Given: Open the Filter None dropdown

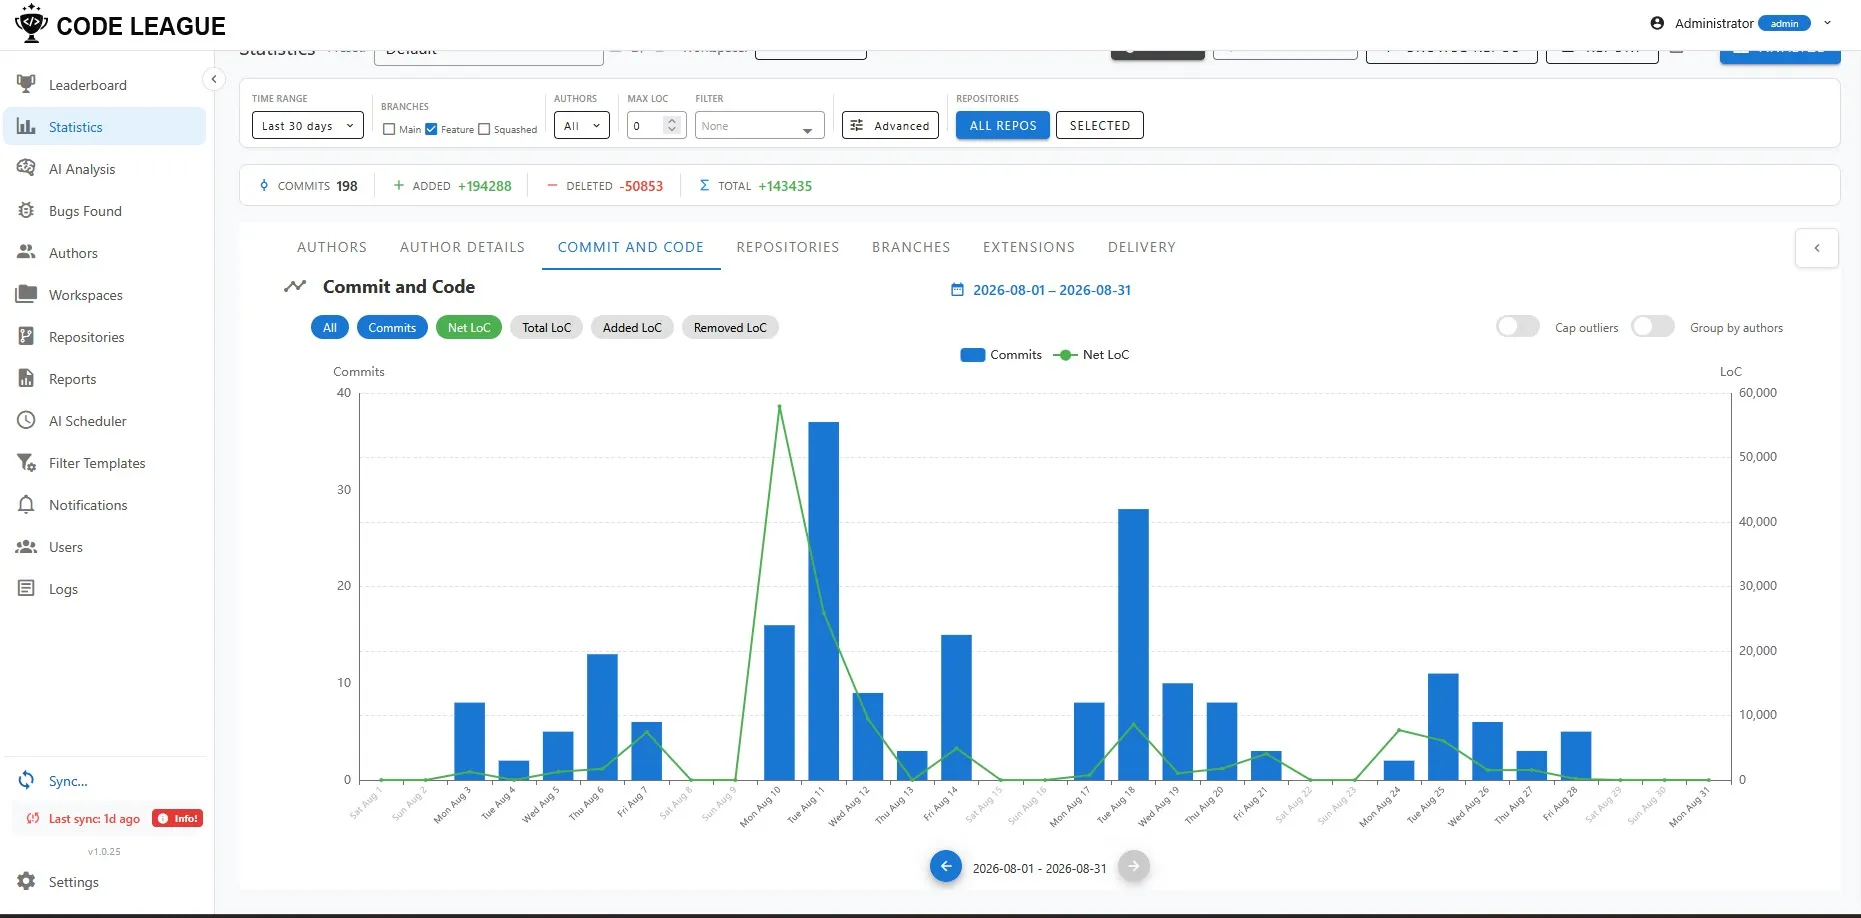Looking at the screenshot, I should tap(760, 125).
